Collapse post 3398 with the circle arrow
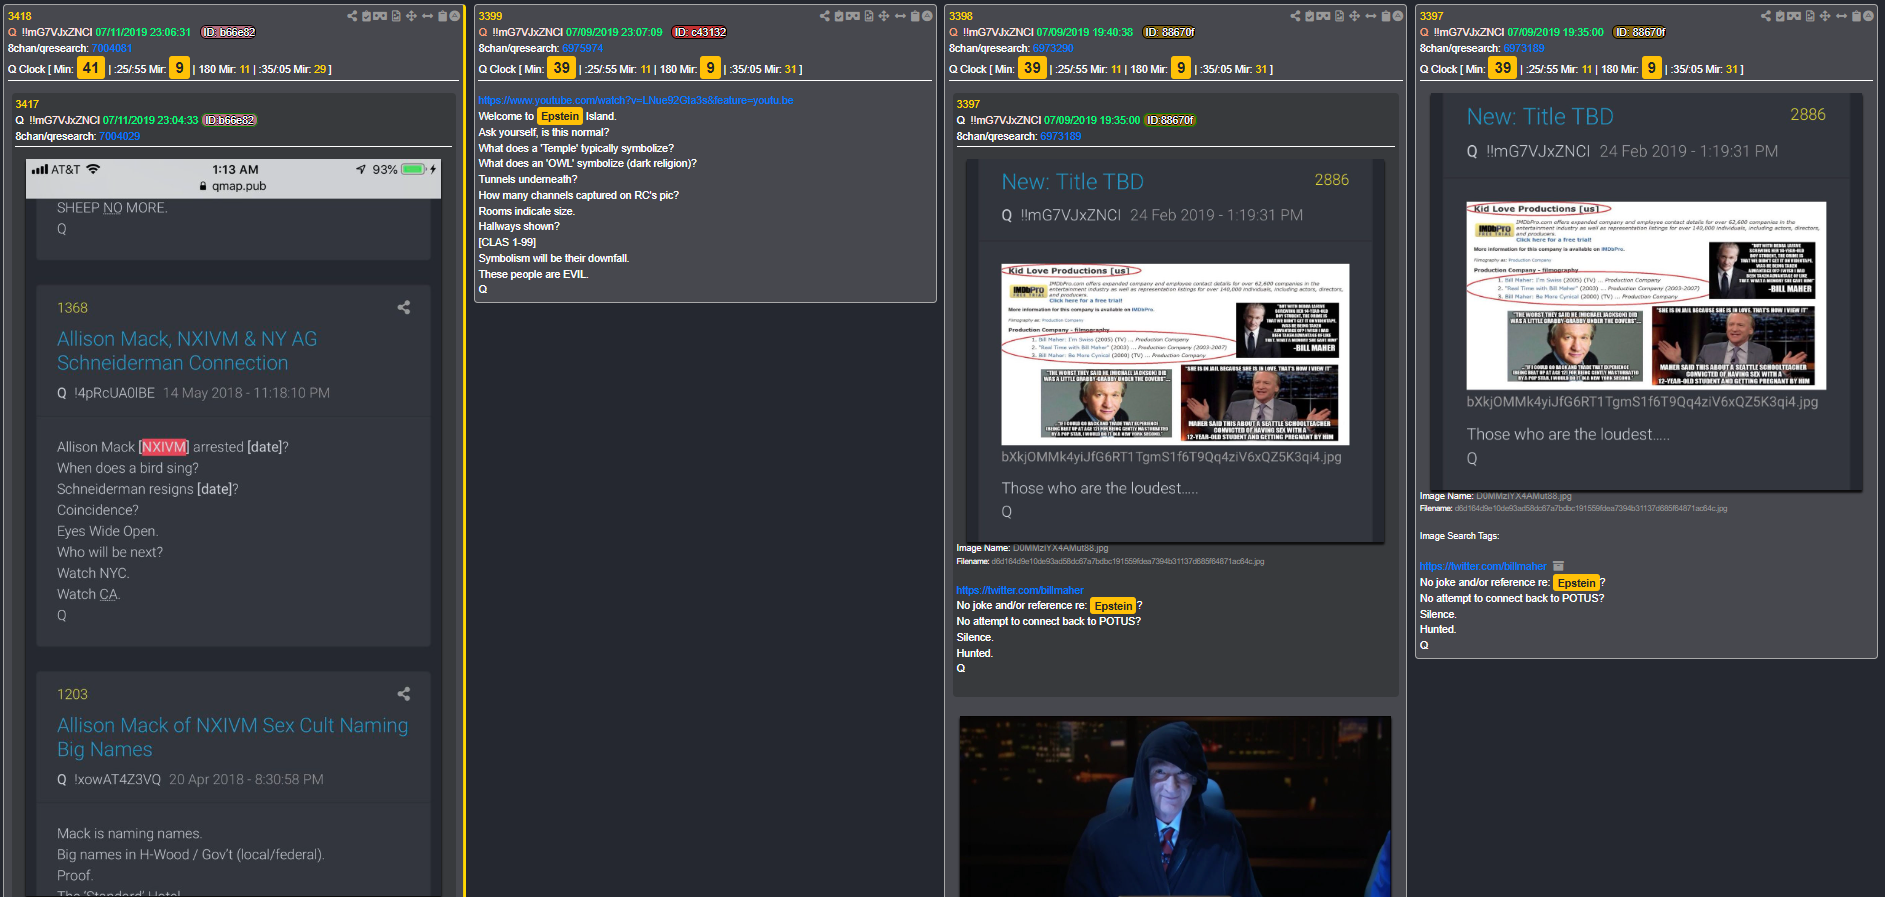1885x897 pixels. click(1398, 16)
